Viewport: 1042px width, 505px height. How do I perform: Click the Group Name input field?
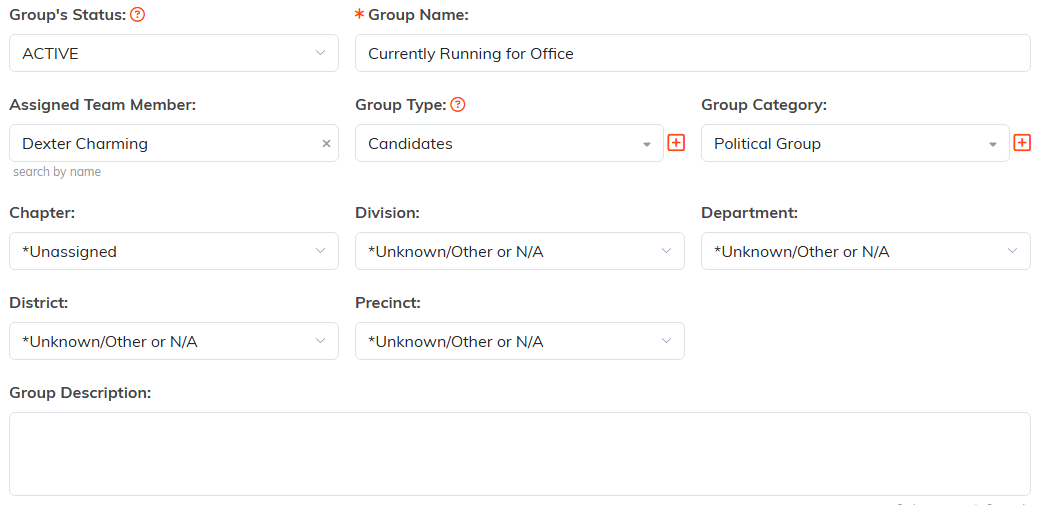(693, 53)
